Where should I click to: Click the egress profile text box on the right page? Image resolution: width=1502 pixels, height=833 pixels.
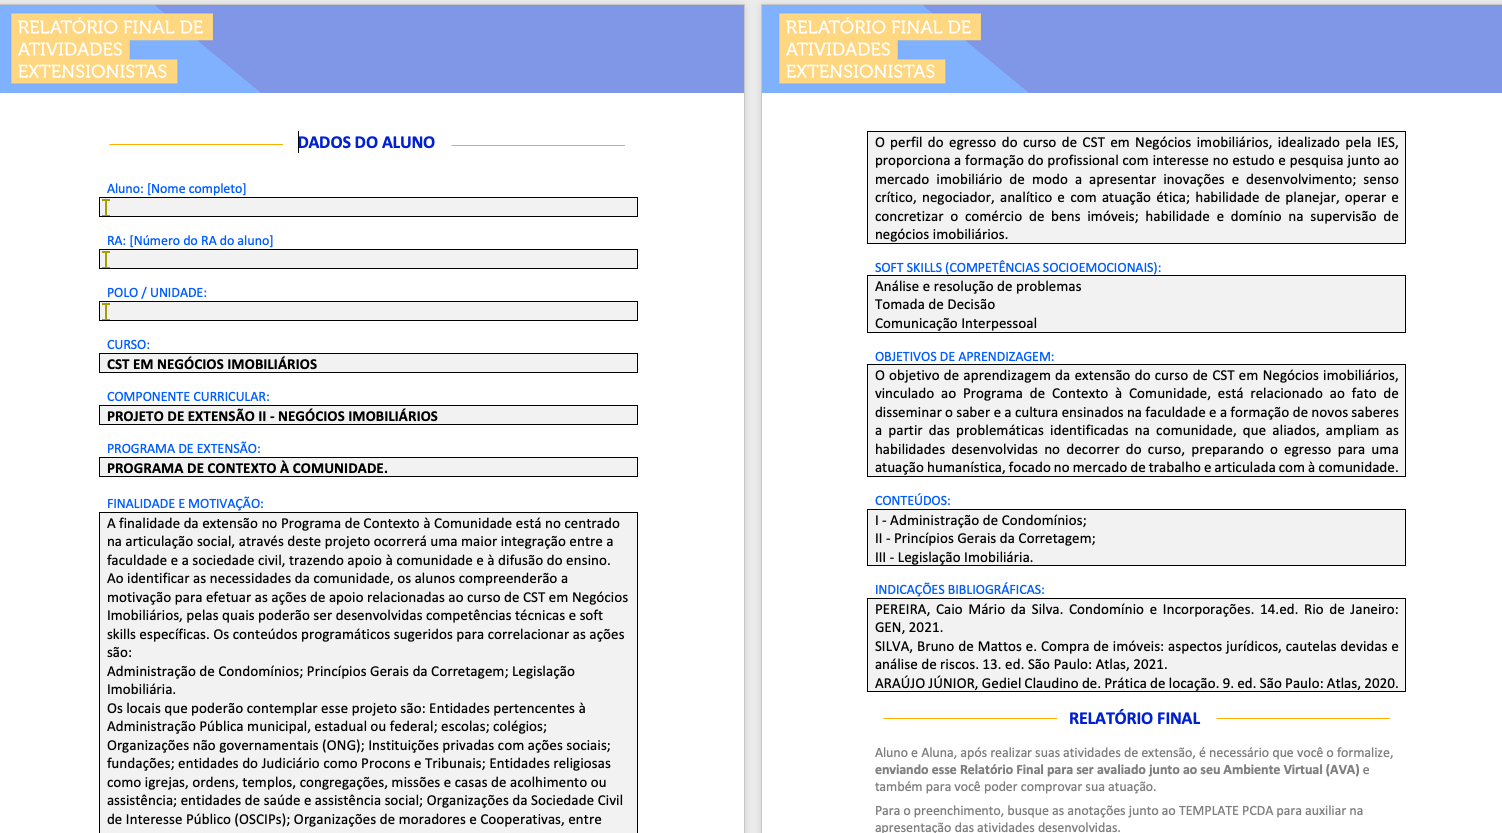(x=1136, y=188)
